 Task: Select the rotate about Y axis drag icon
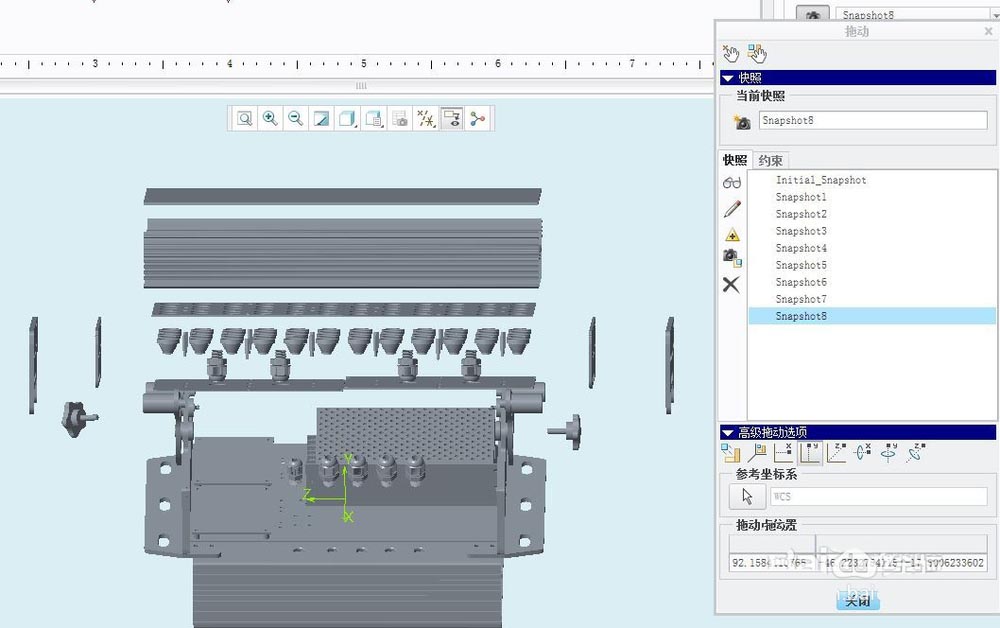point(887,453)
